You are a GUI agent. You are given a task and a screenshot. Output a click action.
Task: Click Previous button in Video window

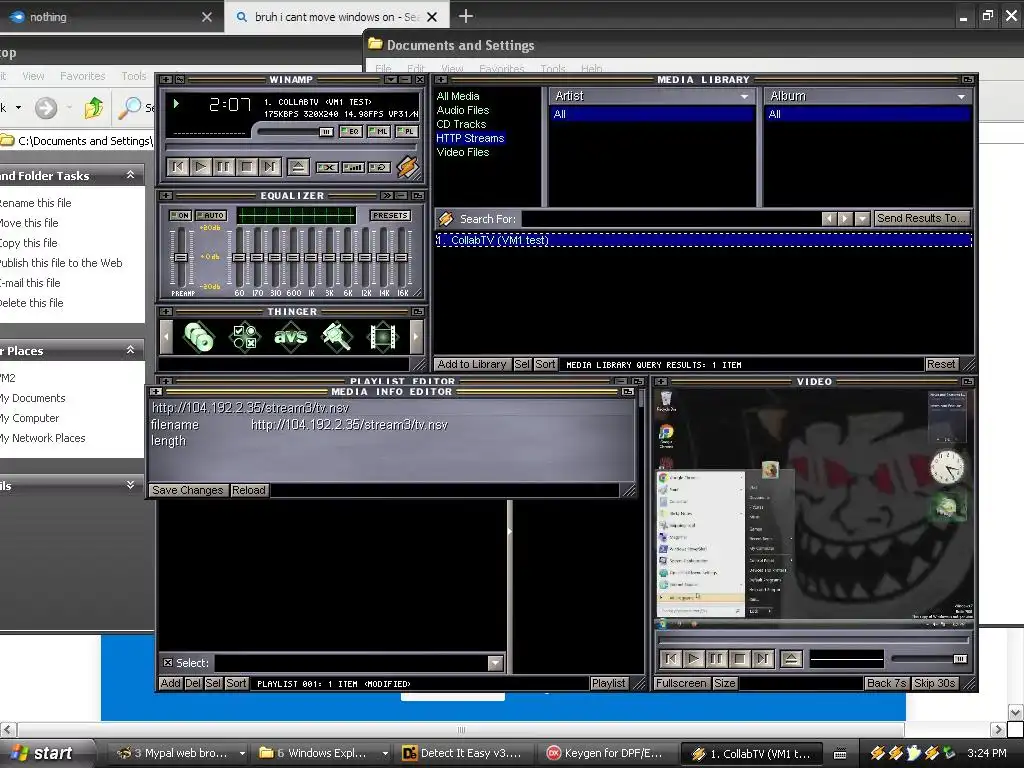click(x=671, y=659)
